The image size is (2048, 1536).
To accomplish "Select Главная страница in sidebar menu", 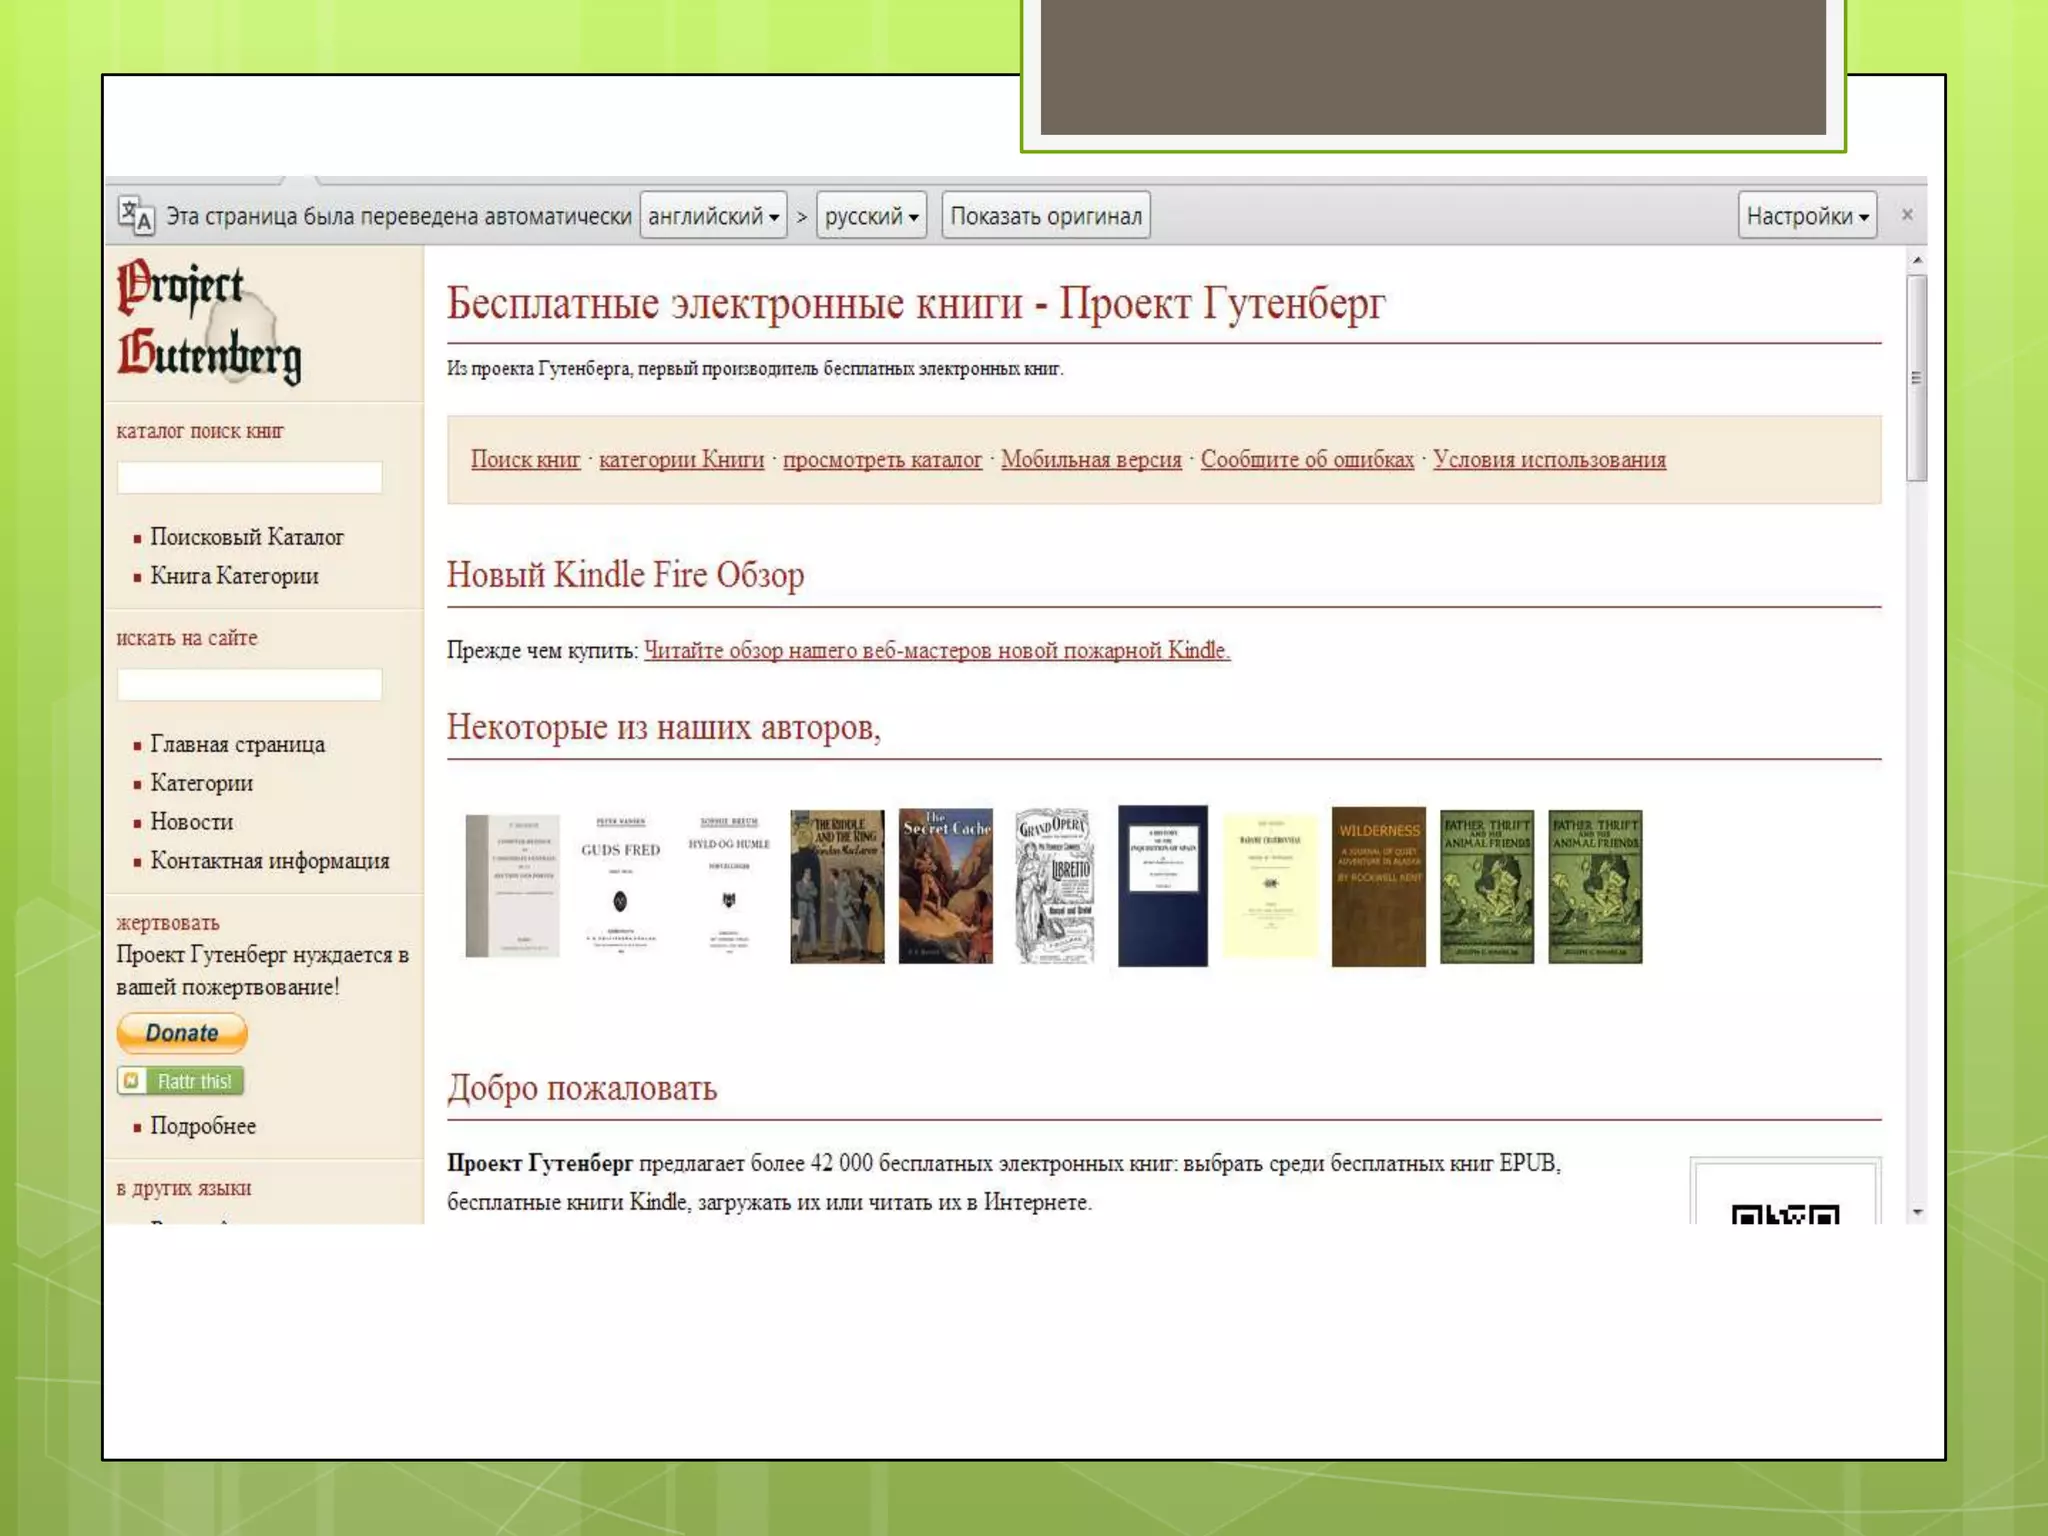I will 237,745.
